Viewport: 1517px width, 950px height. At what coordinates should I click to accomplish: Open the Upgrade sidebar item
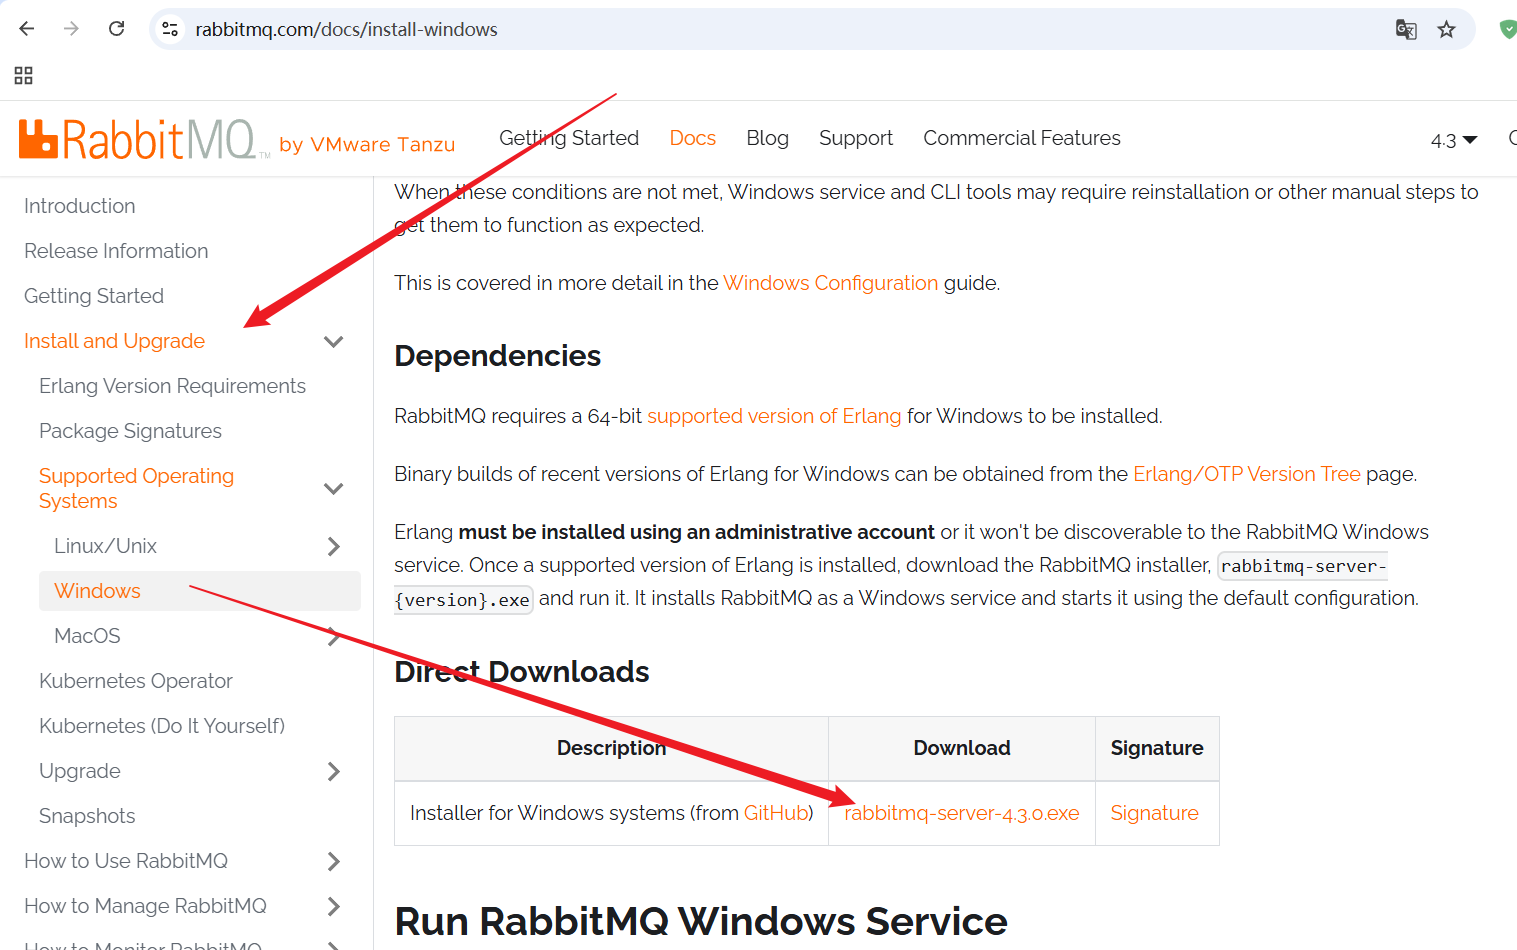[x=80, y=771]
